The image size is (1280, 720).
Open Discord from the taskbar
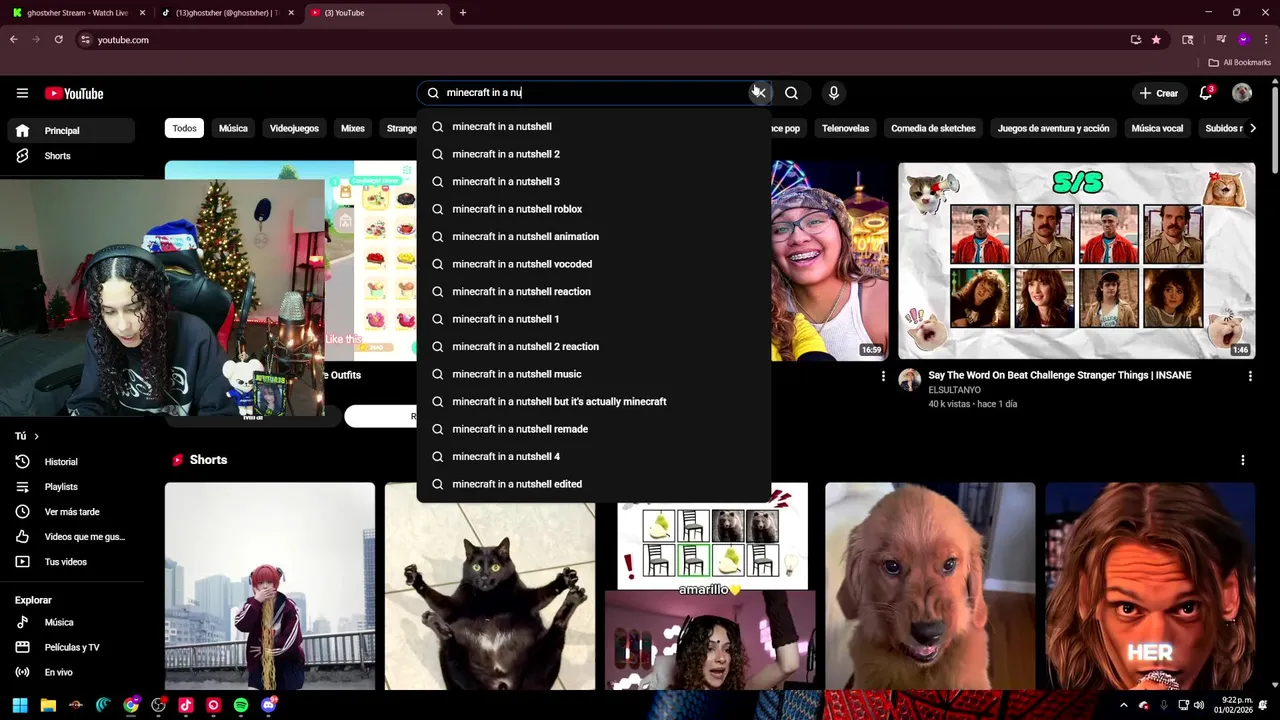click(x=268, y=705)
